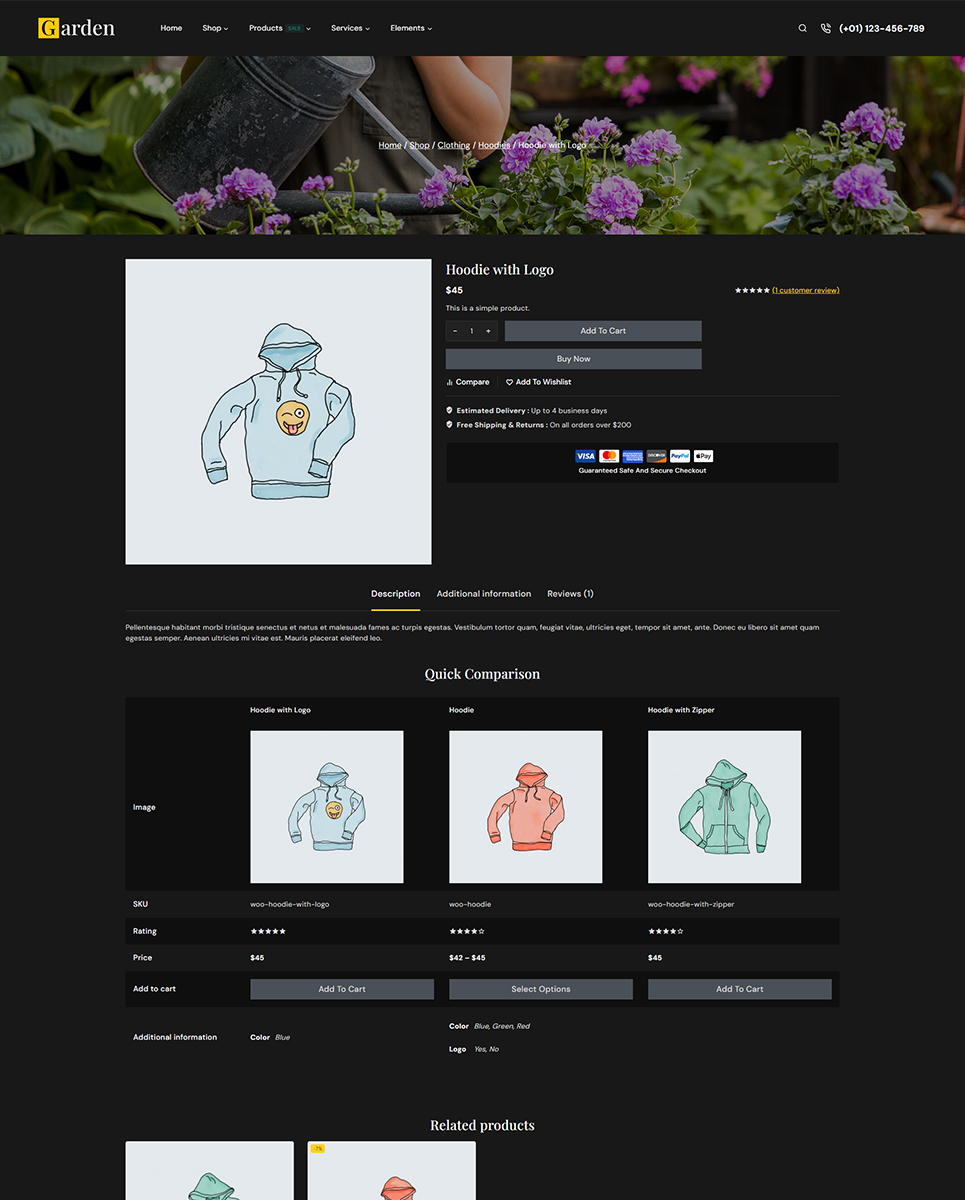965x1200 pixels.
Task: Decrease quantity with minus button
Action: pos(455,331)
